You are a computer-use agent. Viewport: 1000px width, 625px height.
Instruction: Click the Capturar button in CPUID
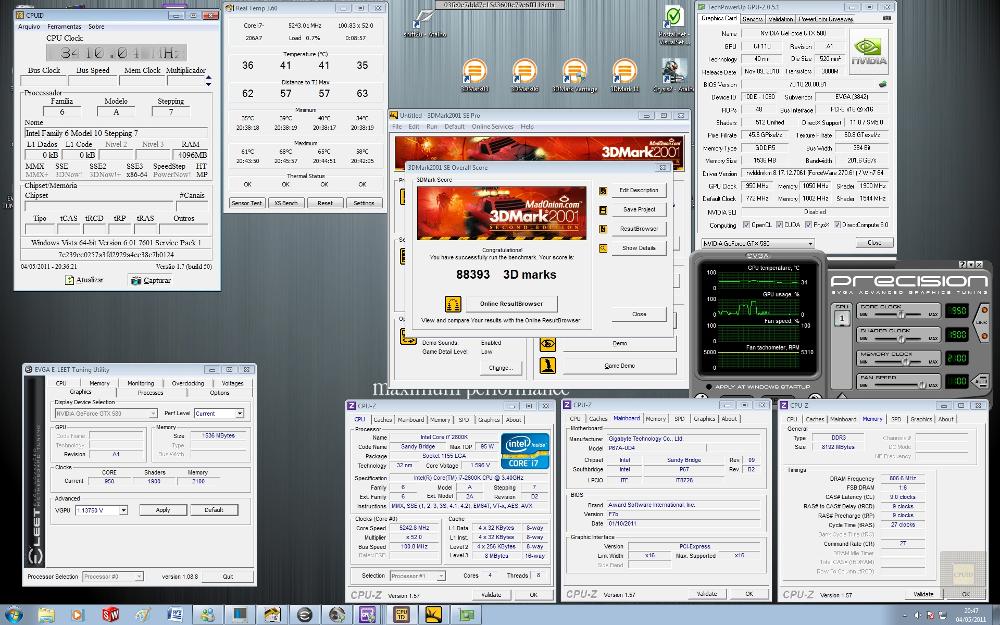click(x=151, y=280)
